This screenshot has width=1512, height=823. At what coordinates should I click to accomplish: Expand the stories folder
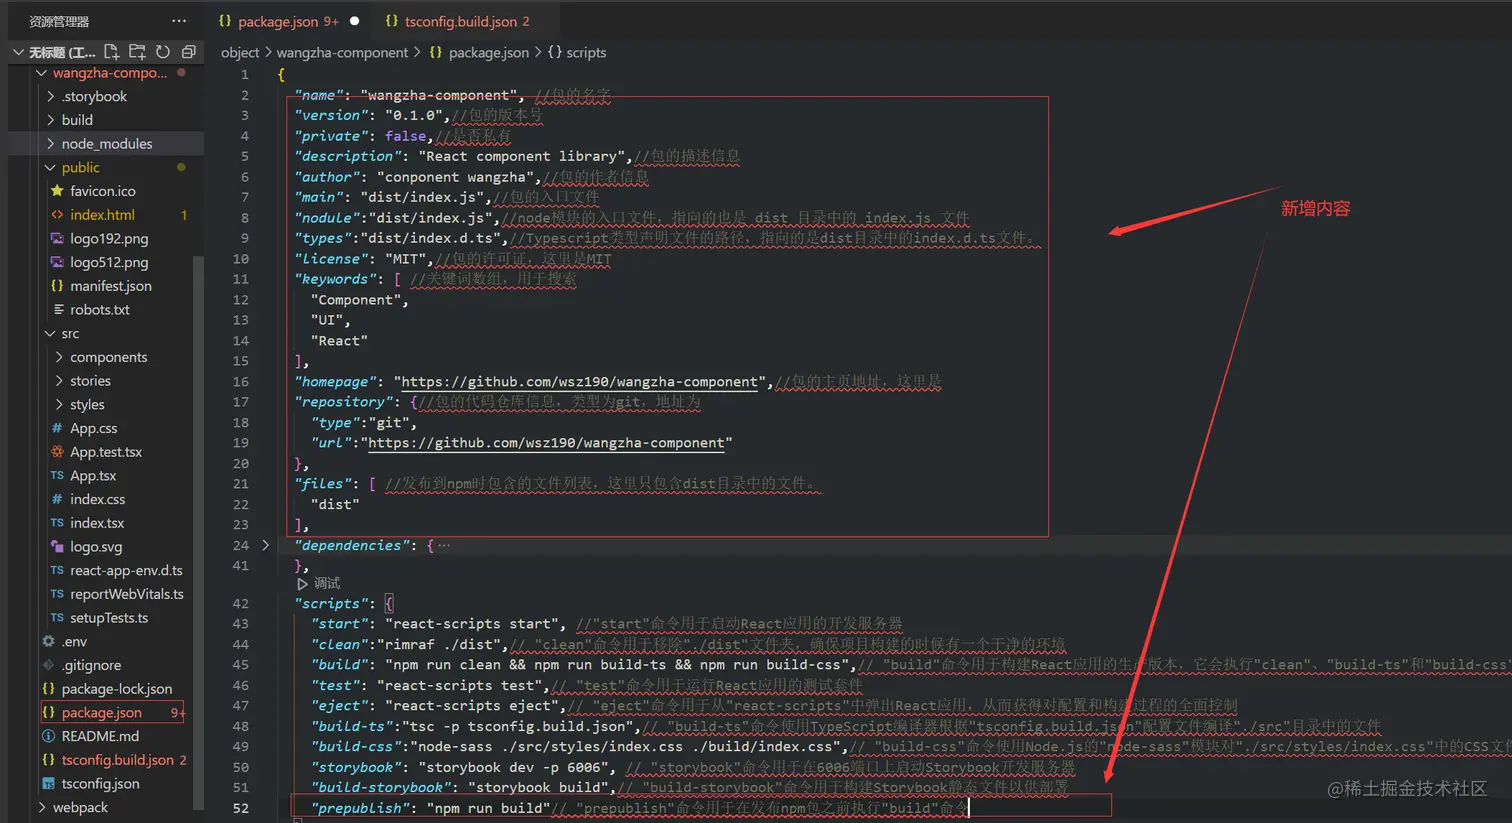(x=59, y=381)
